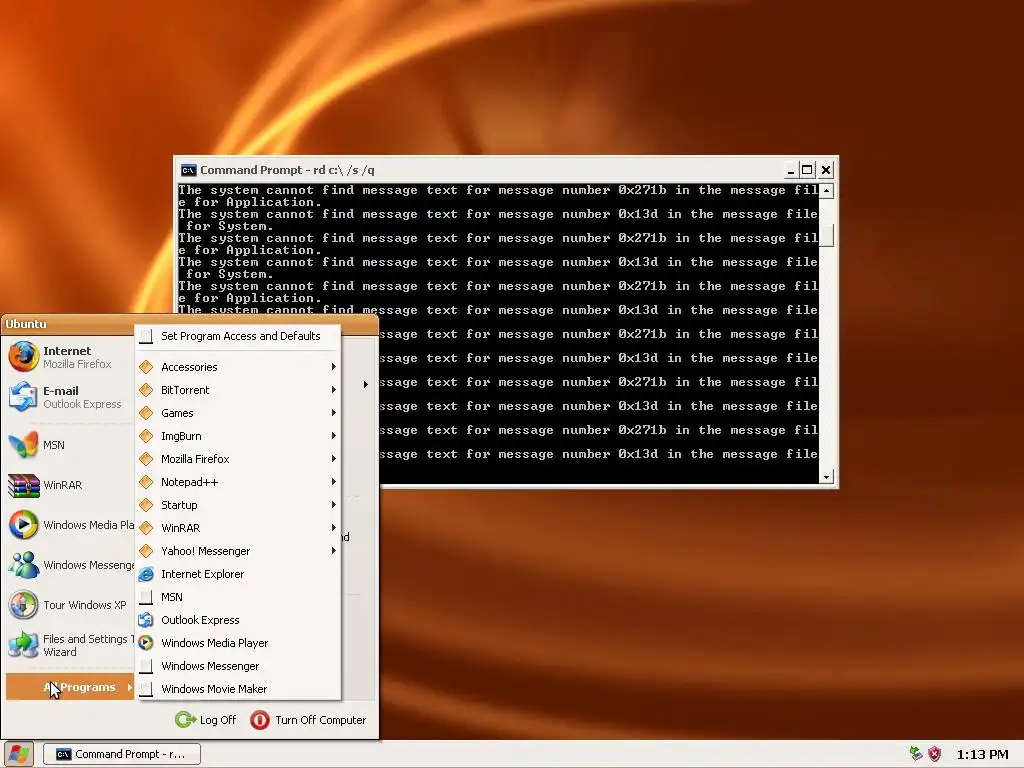Viewport: 1024px width, 768px height.
Task: Open the Start button on taskbar
Action: tap(18, 754)
